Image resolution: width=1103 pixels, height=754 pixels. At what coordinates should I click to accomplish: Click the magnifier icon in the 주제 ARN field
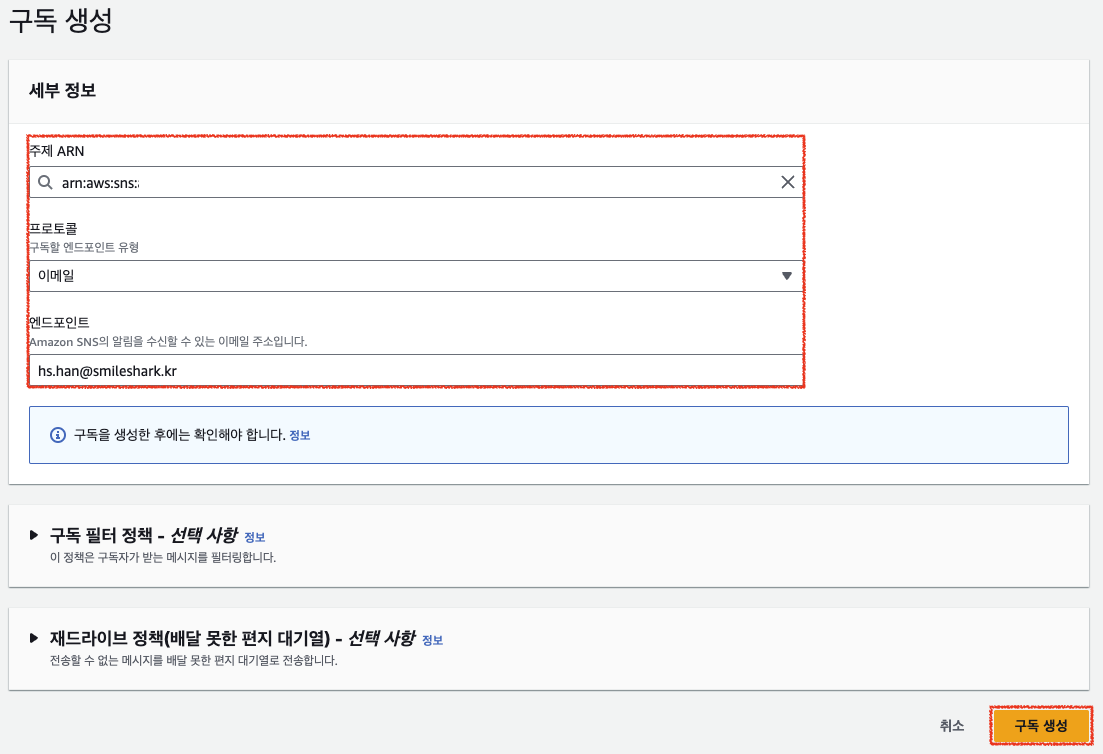tap(45, 182)
